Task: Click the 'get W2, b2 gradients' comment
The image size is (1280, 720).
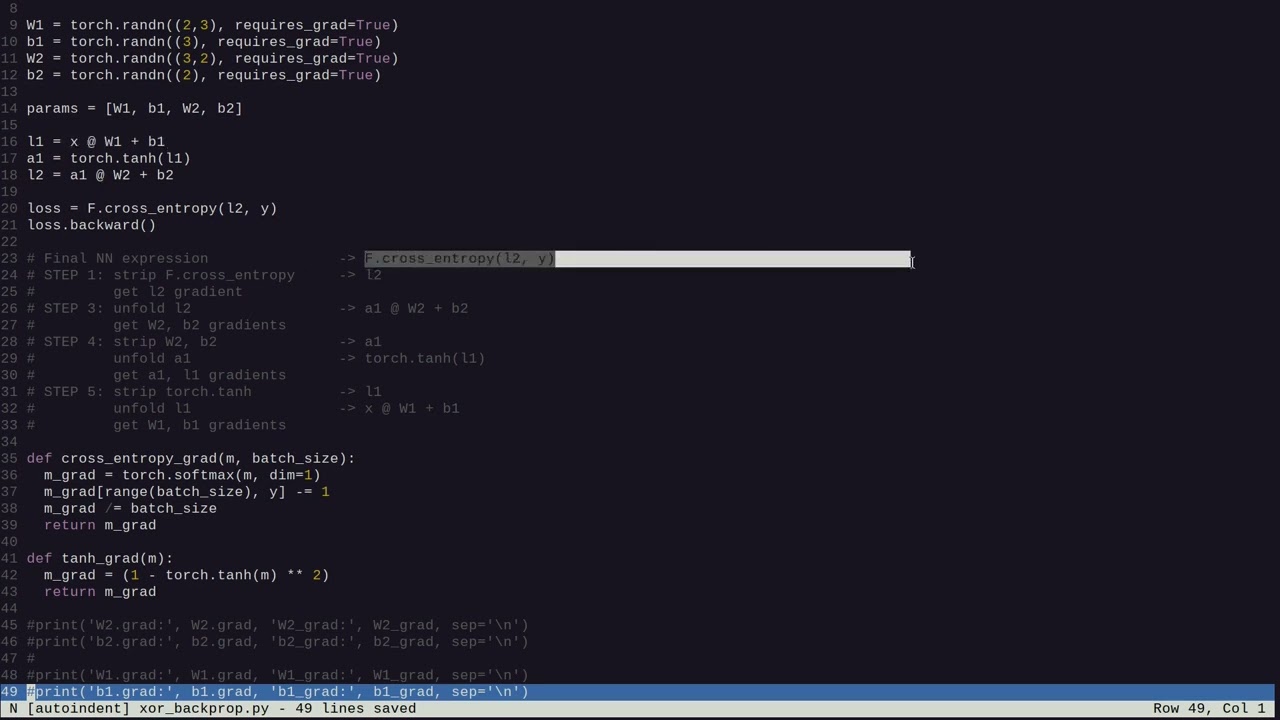Action: [200, 325]
